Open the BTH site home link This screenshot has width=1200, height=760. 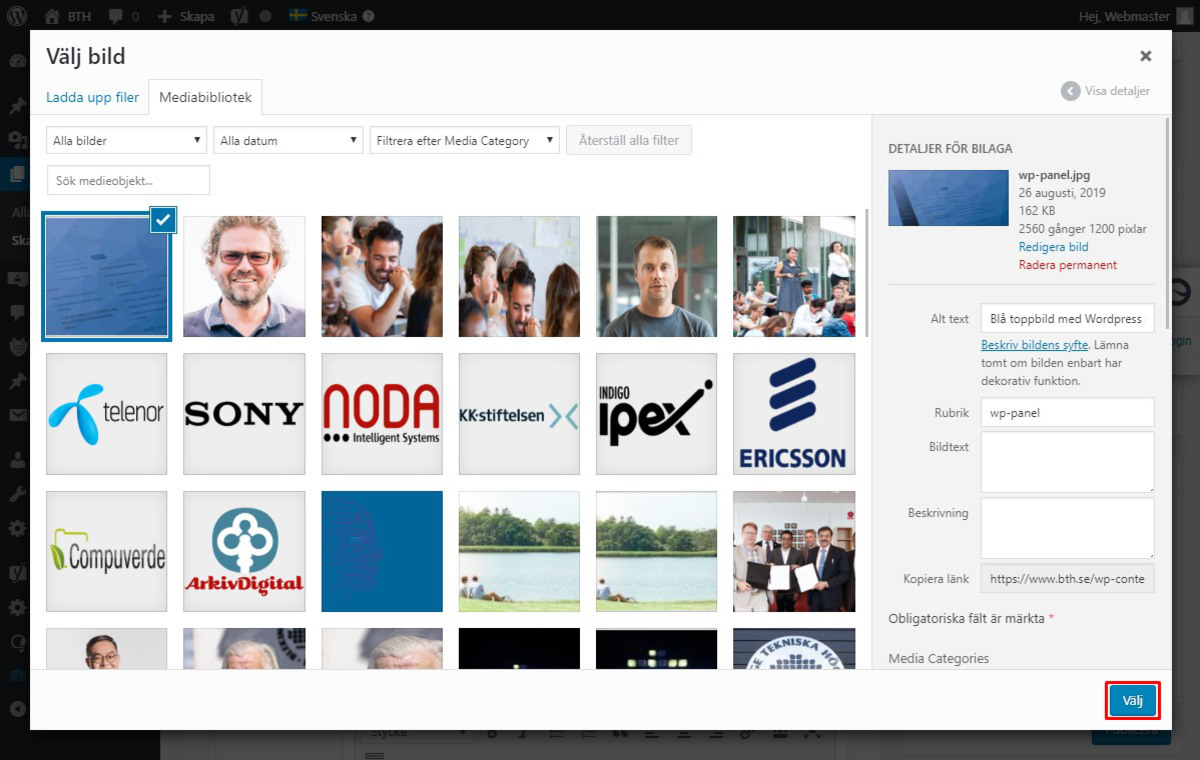(68, 16)
